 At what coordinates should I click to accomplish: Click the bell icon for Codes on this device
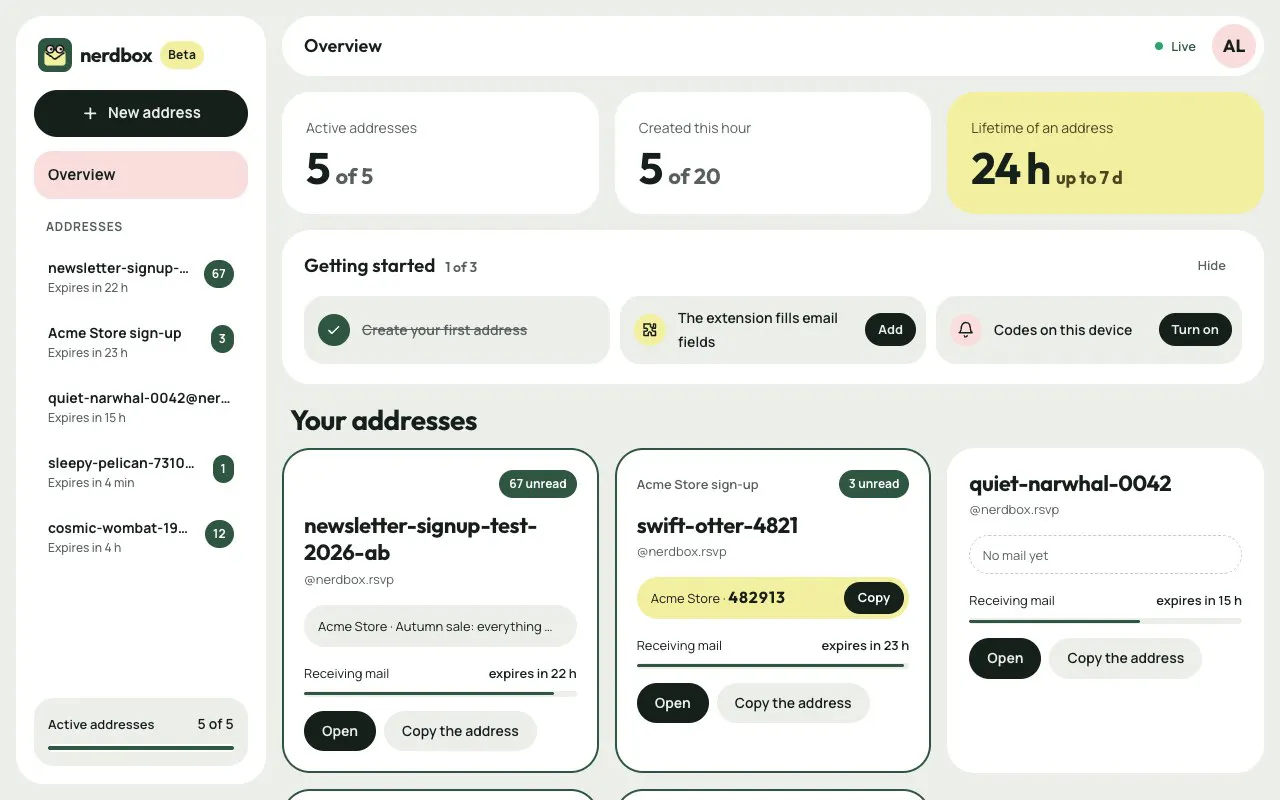coord(966,330)
